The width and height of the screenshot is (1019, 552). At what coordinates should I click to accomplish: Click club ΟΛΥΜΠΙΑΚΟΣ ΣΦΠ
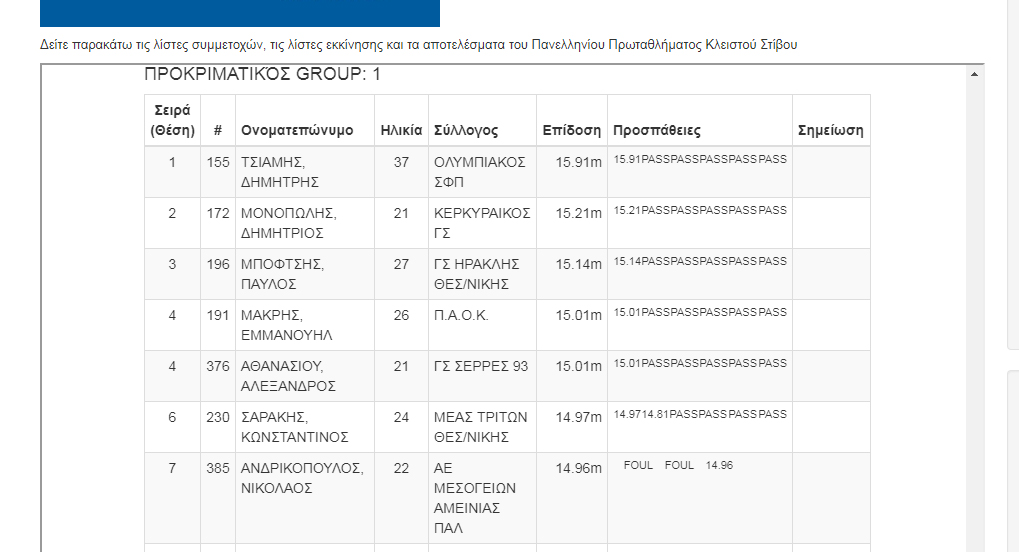480,172
